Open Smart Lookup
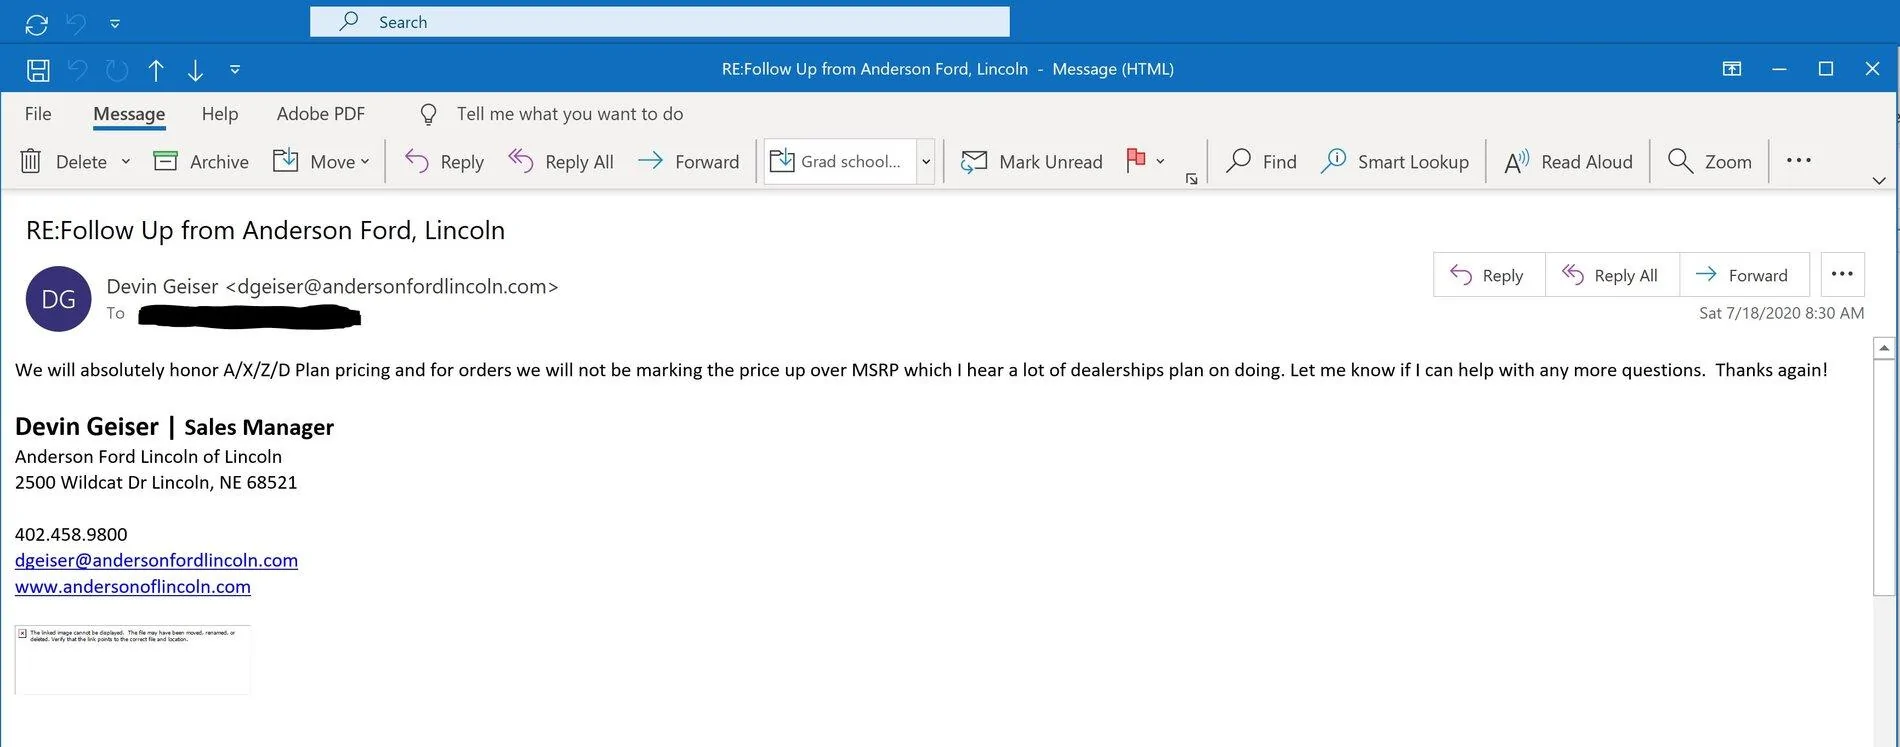The height and width of the screenshot is (747, 1900). pyautogui.click(x=1395, y=161)
